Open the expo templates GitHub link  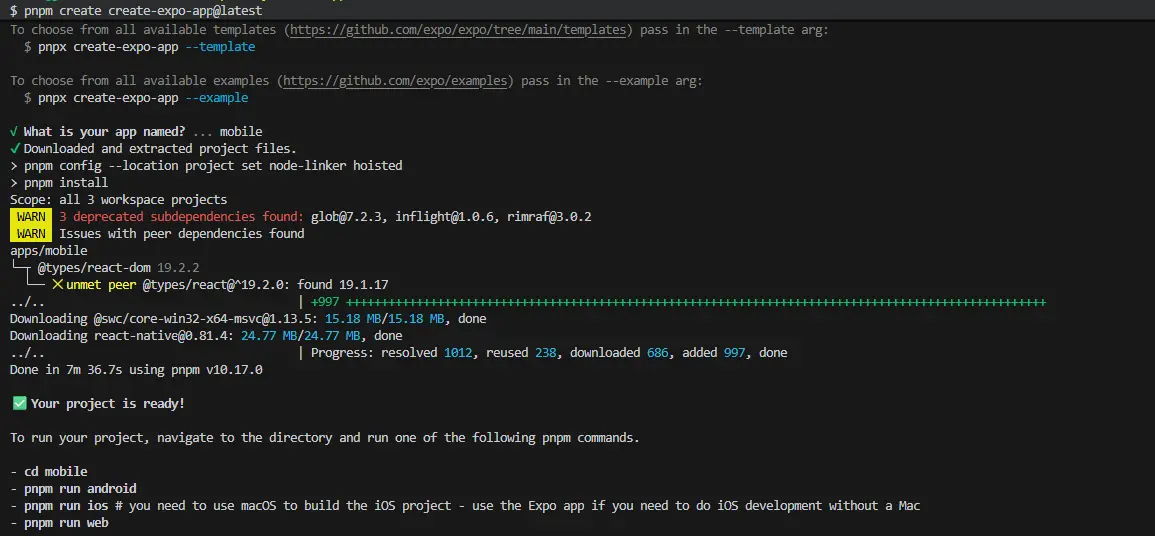(x=457, y=30)
